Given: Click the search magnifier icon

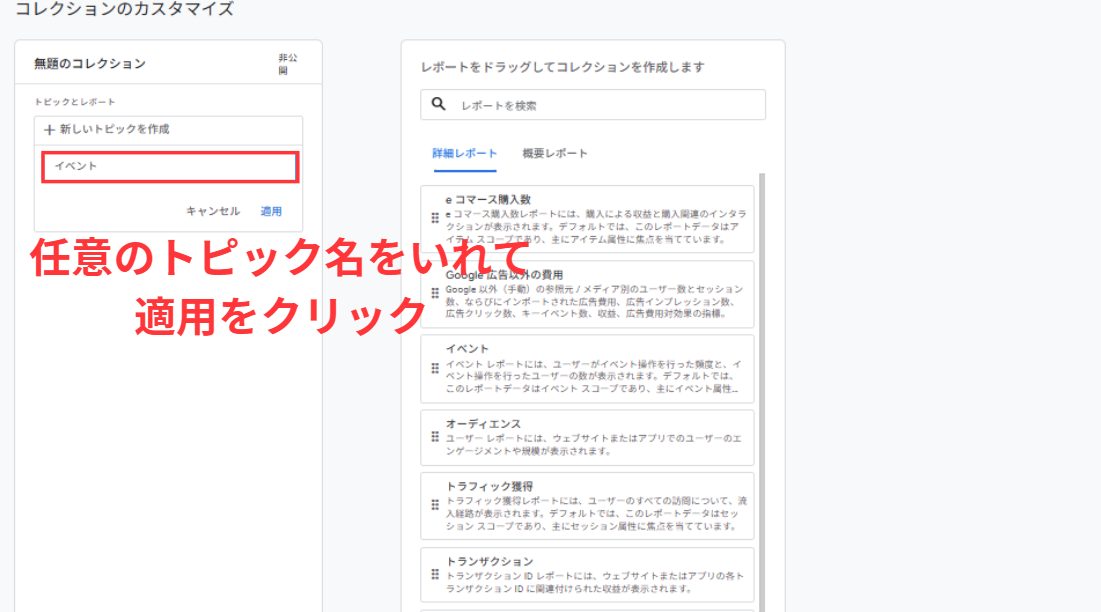Looking at the screenshot, I should pos(438,104).
